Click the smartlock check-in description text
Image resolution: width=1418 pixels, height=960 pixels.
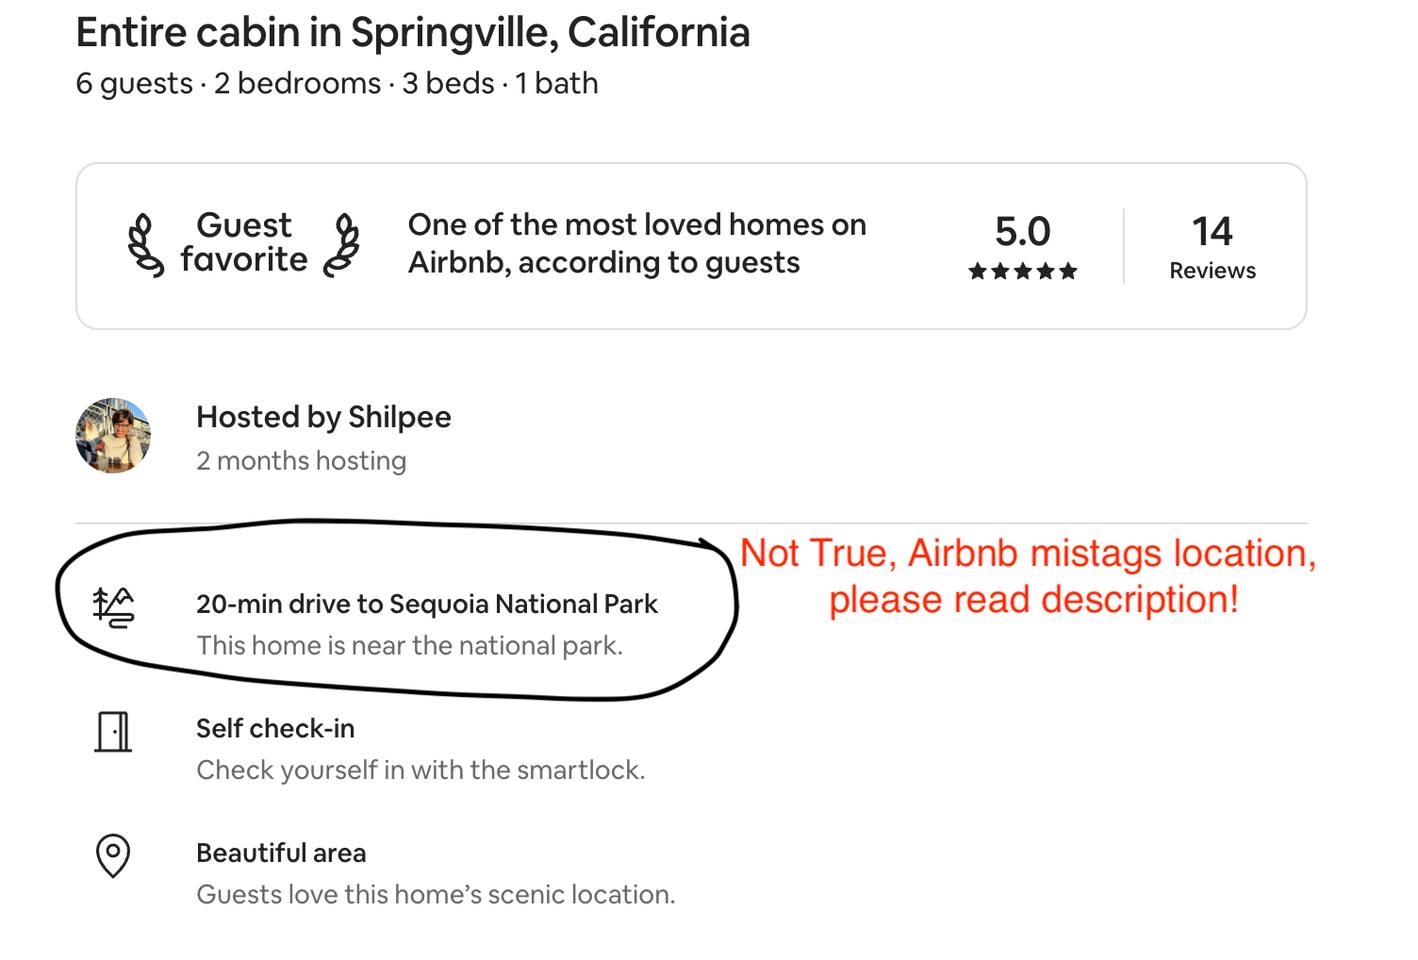click(420, 770)
